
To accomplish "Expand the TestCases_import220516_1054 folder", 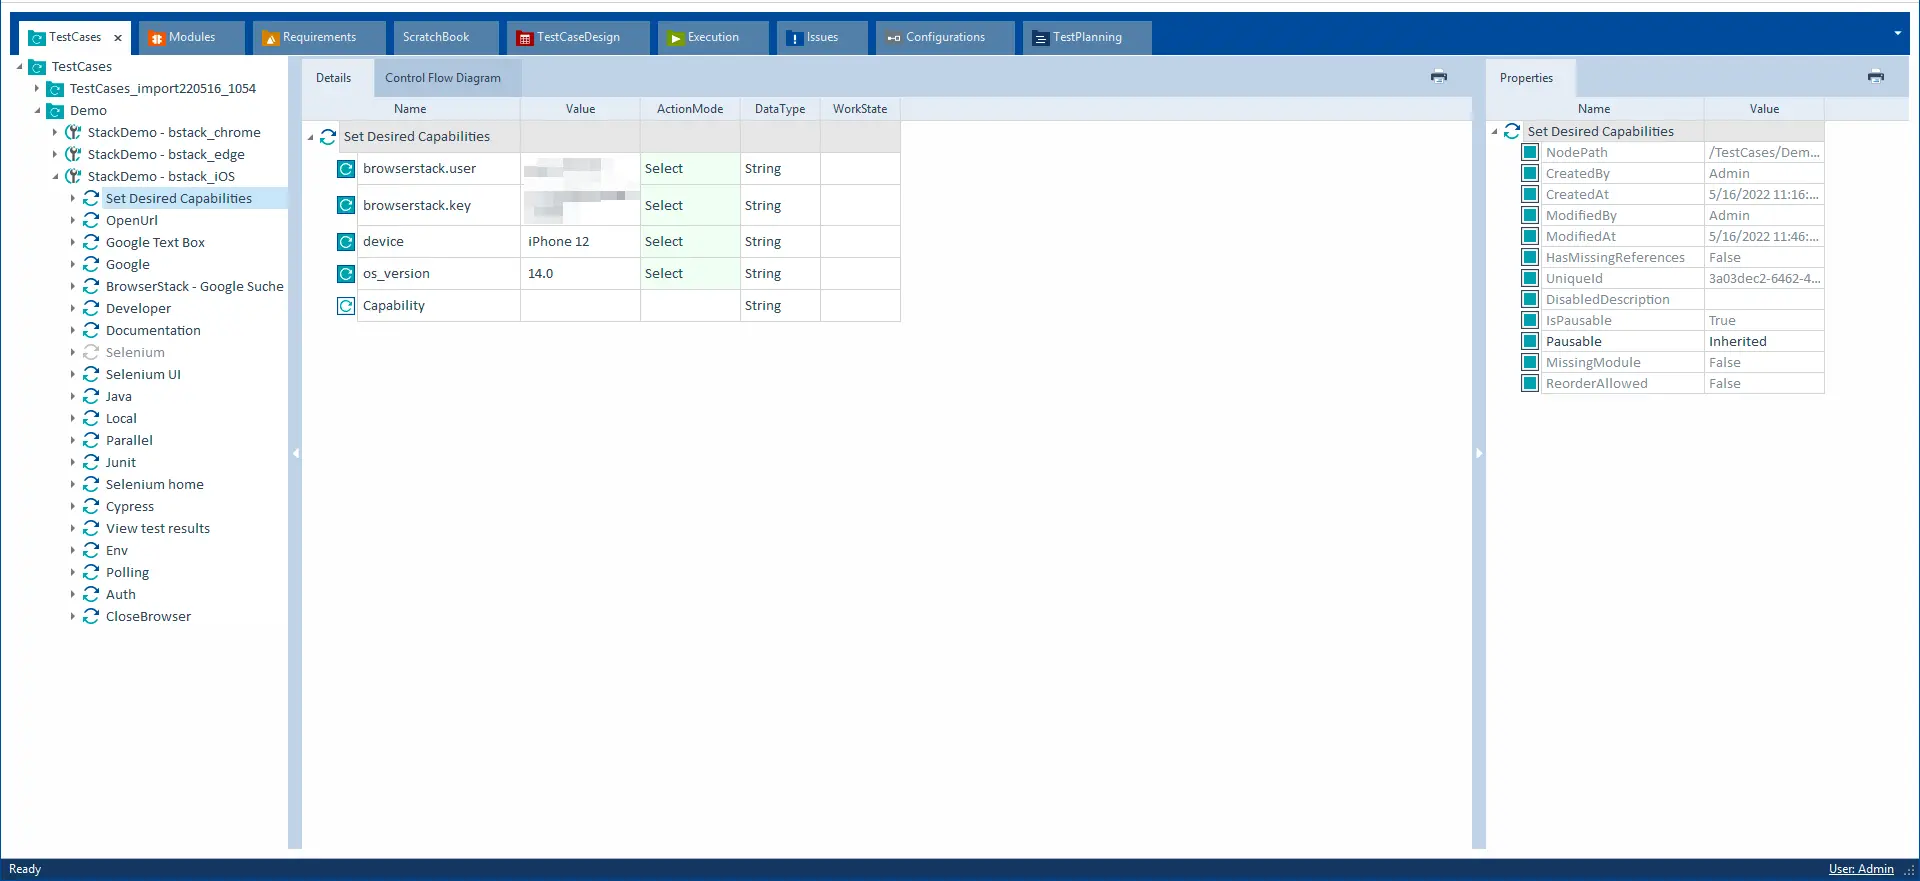I will 37,89.
